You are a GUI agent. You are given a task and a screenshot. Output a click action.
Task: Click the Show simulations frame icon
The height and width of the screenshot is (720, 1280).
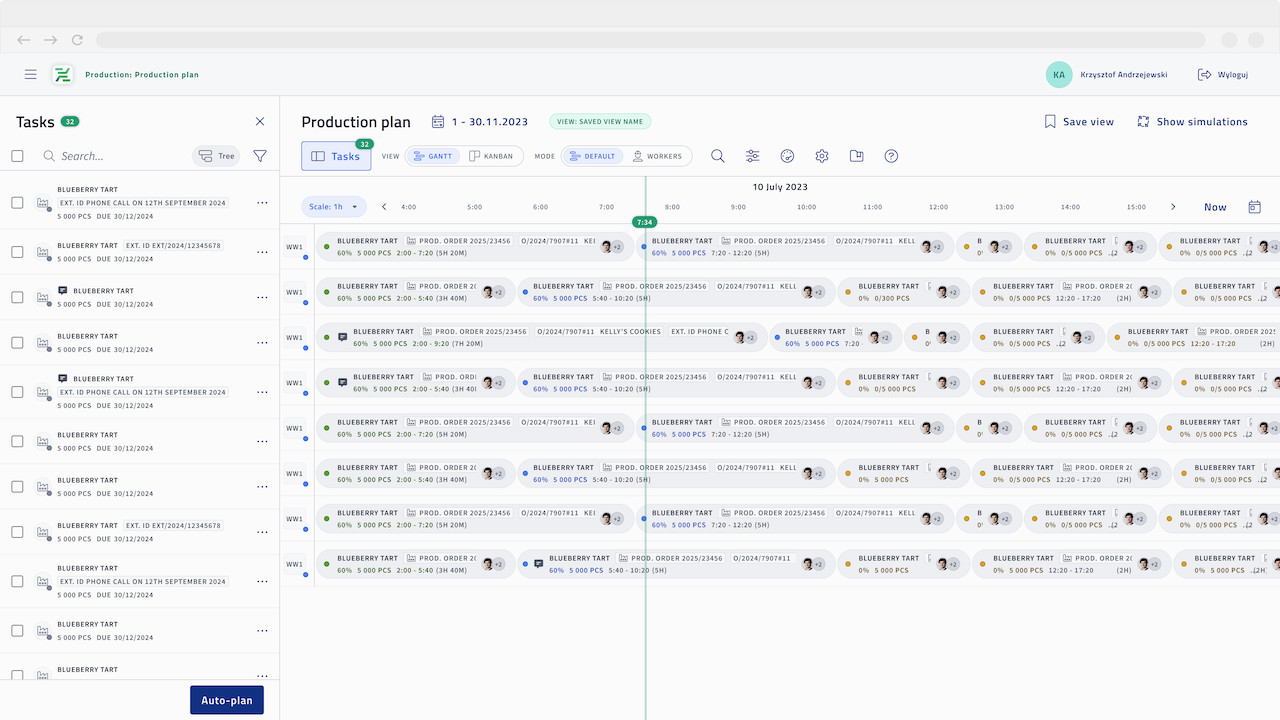1143,122
